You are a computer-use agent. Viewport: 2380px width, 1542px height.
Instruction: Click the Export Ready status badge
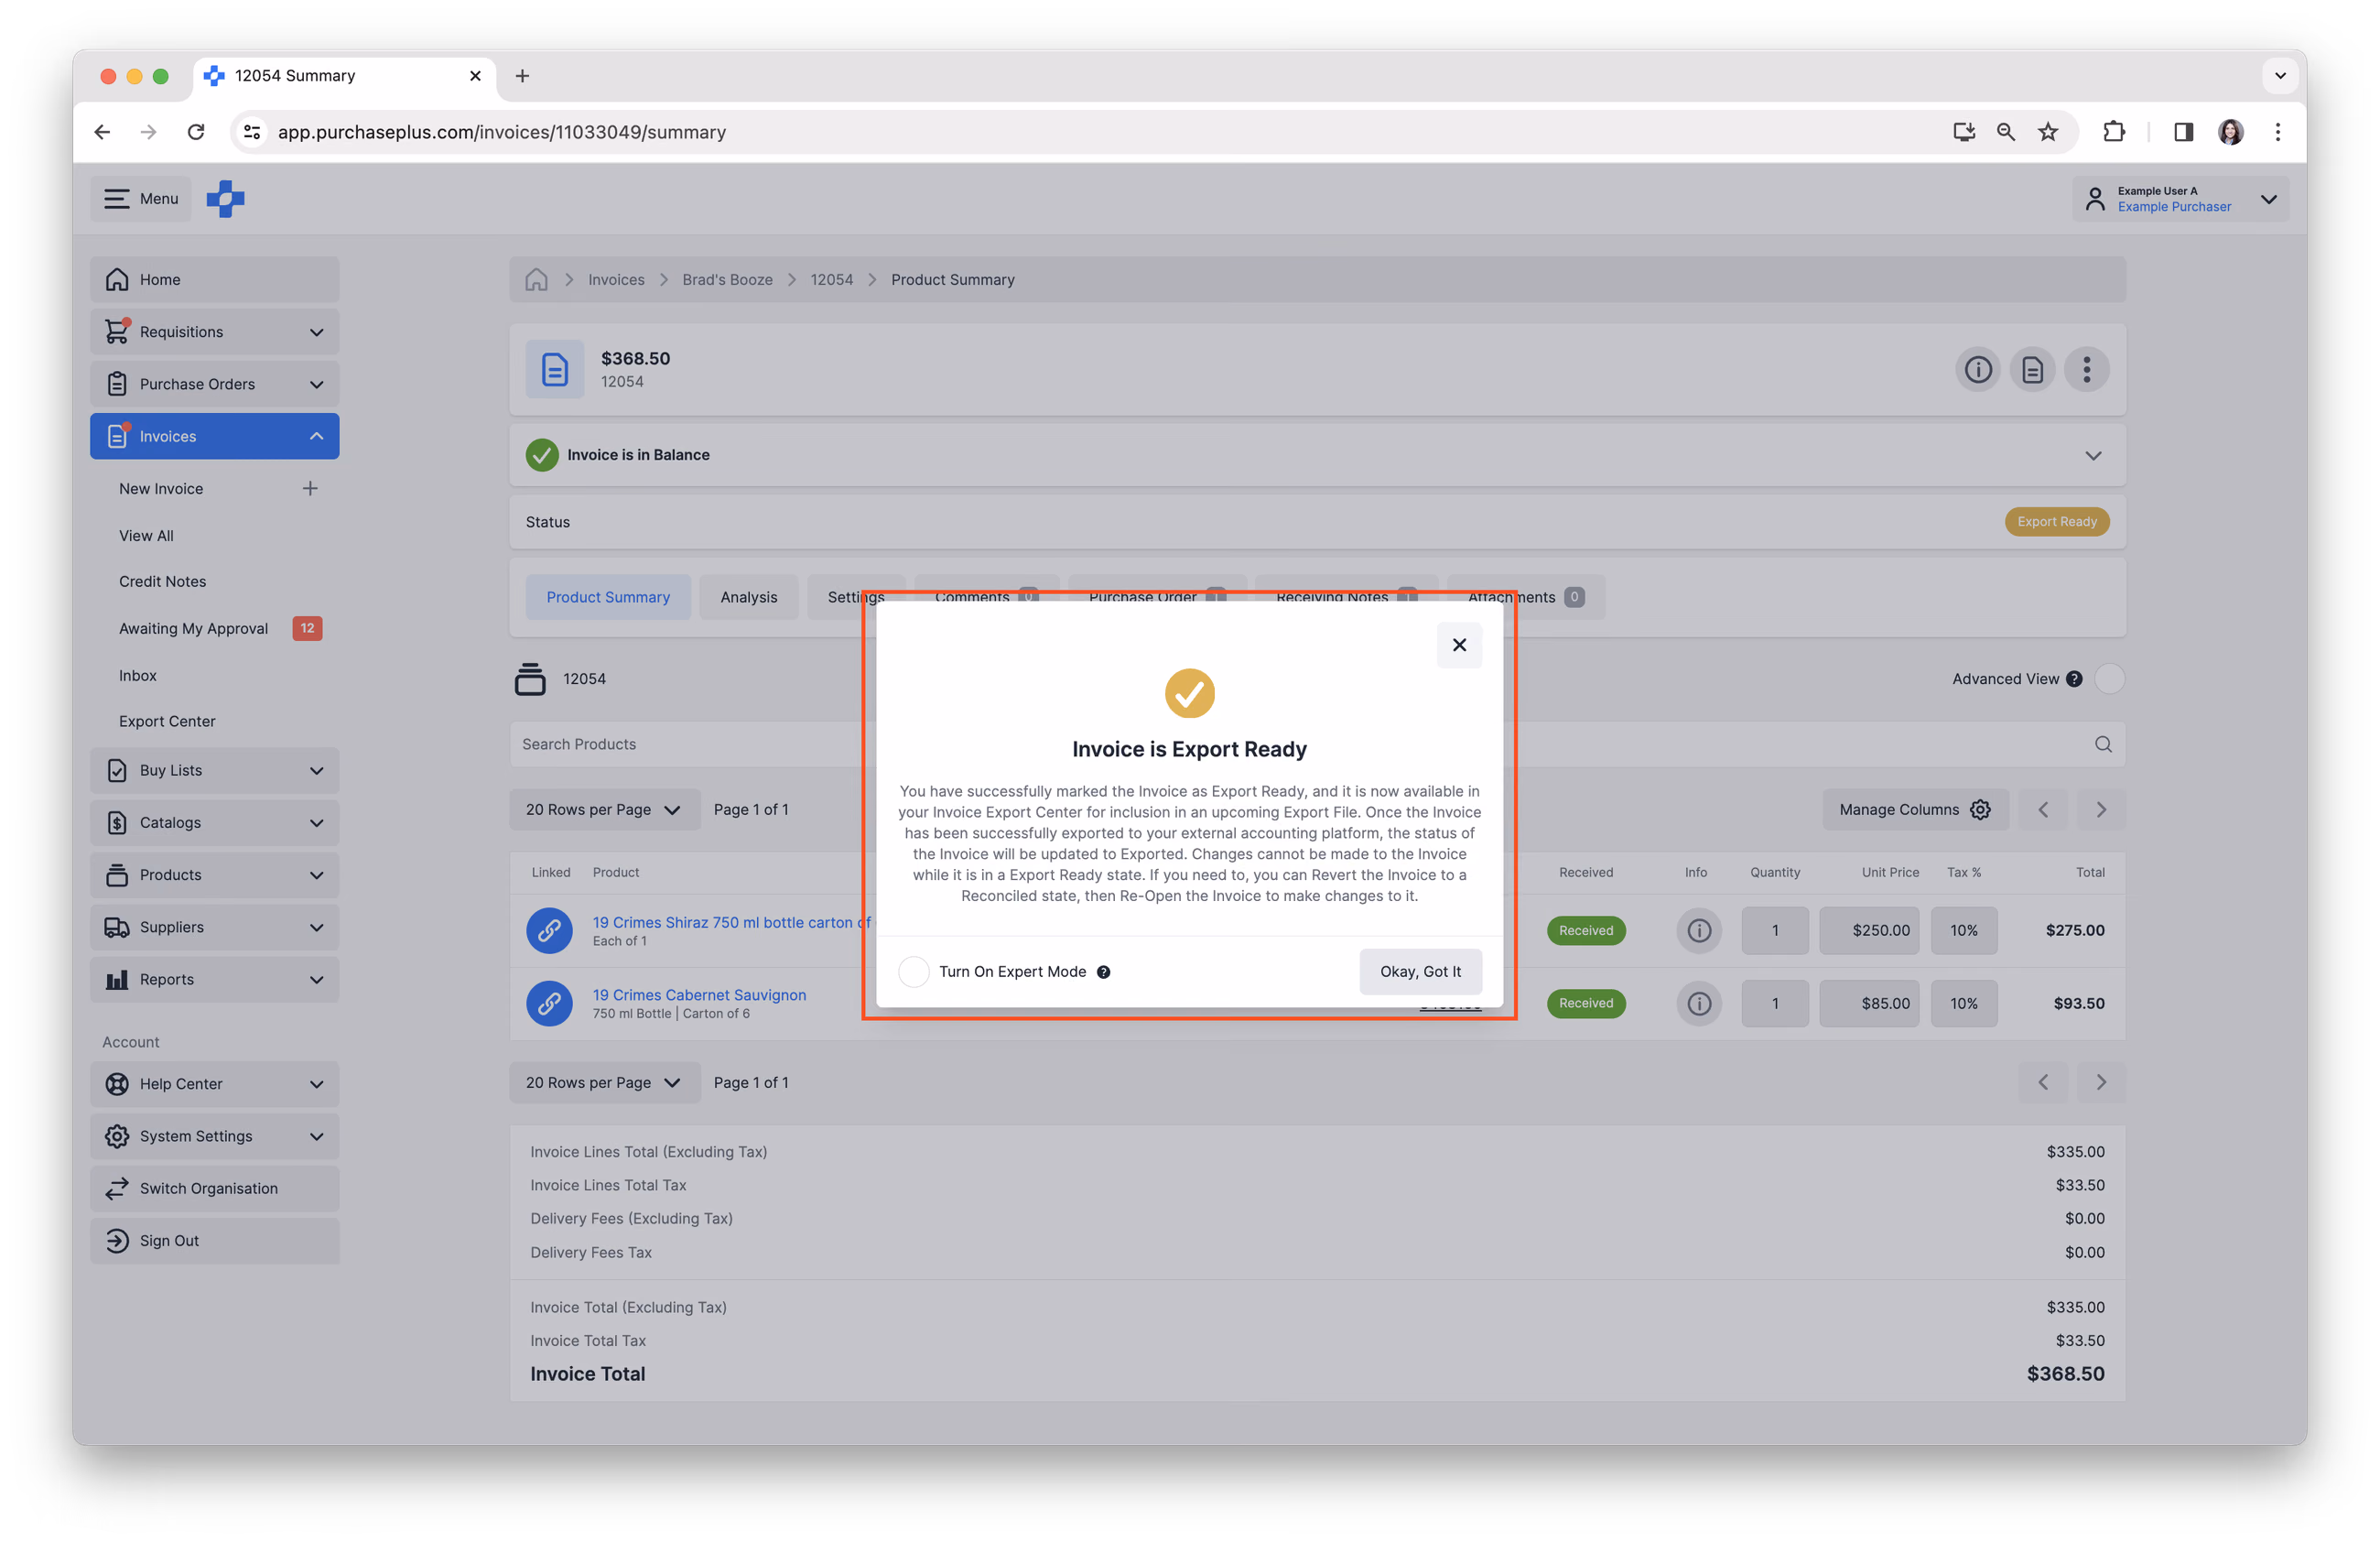(x=2056, y=521)
